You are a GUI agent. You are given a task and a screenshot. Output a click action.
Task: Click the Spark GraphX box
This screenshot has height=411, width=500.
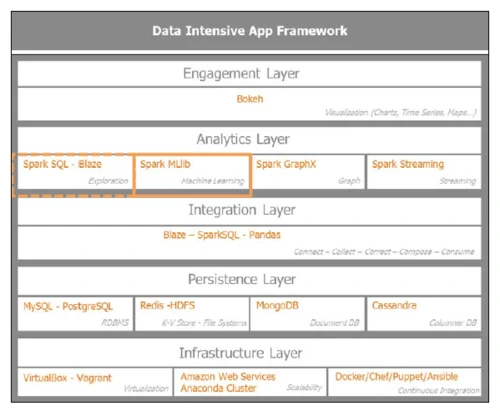point(308,172)
